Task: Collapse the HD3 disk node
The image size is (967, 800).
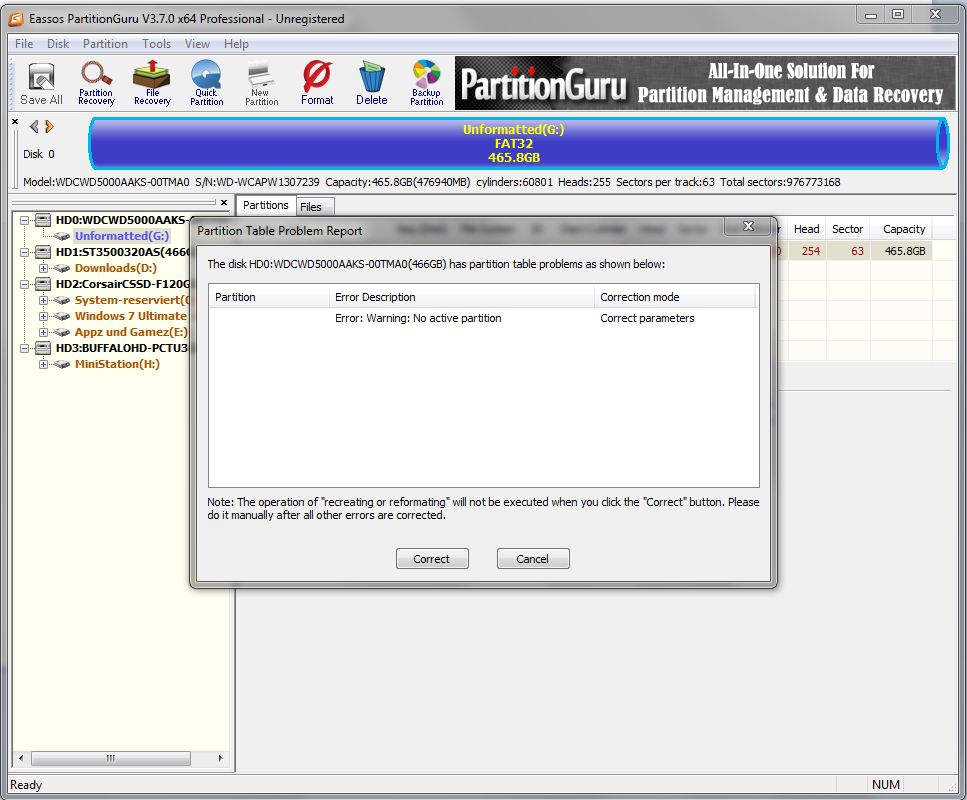Action: [25, 348]
